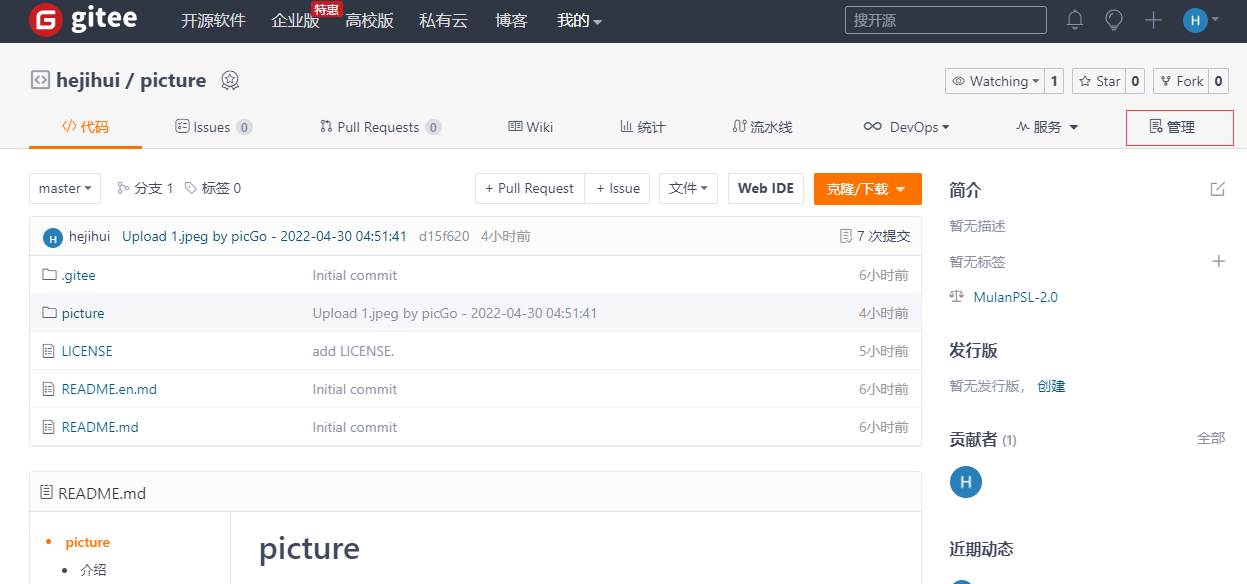Screen dimensions: 1247x584
Task: Expand the Watching dropdown
Action: point(995,81)
